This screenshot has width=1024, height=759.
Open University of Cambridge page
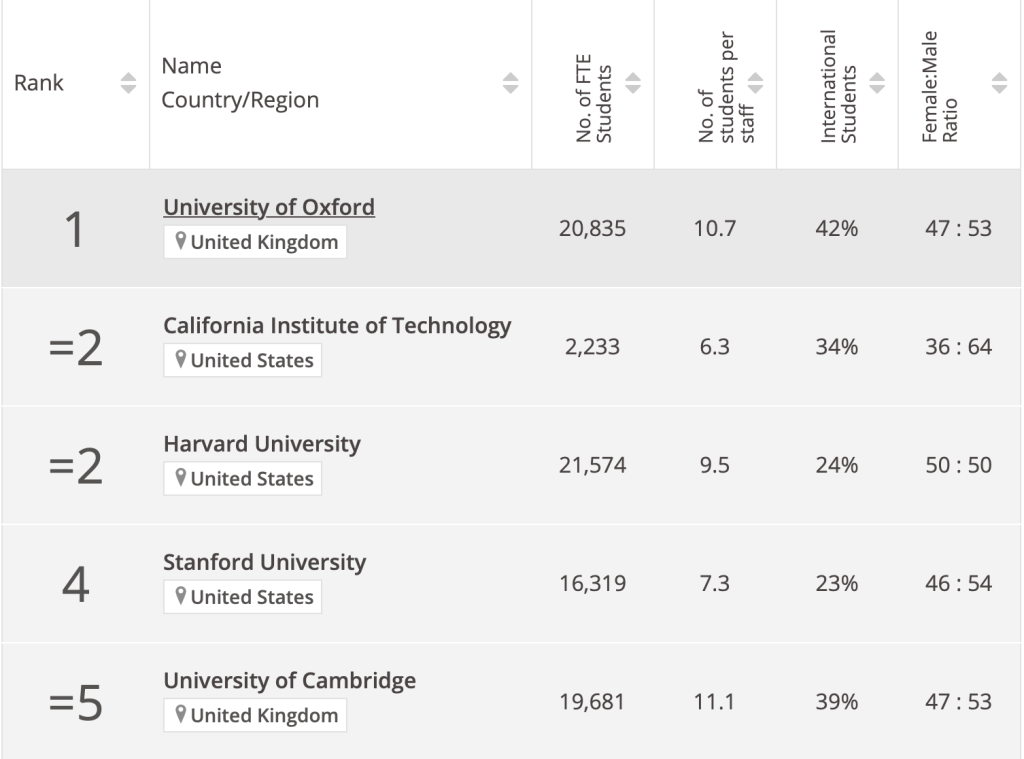tap(289, 680)
